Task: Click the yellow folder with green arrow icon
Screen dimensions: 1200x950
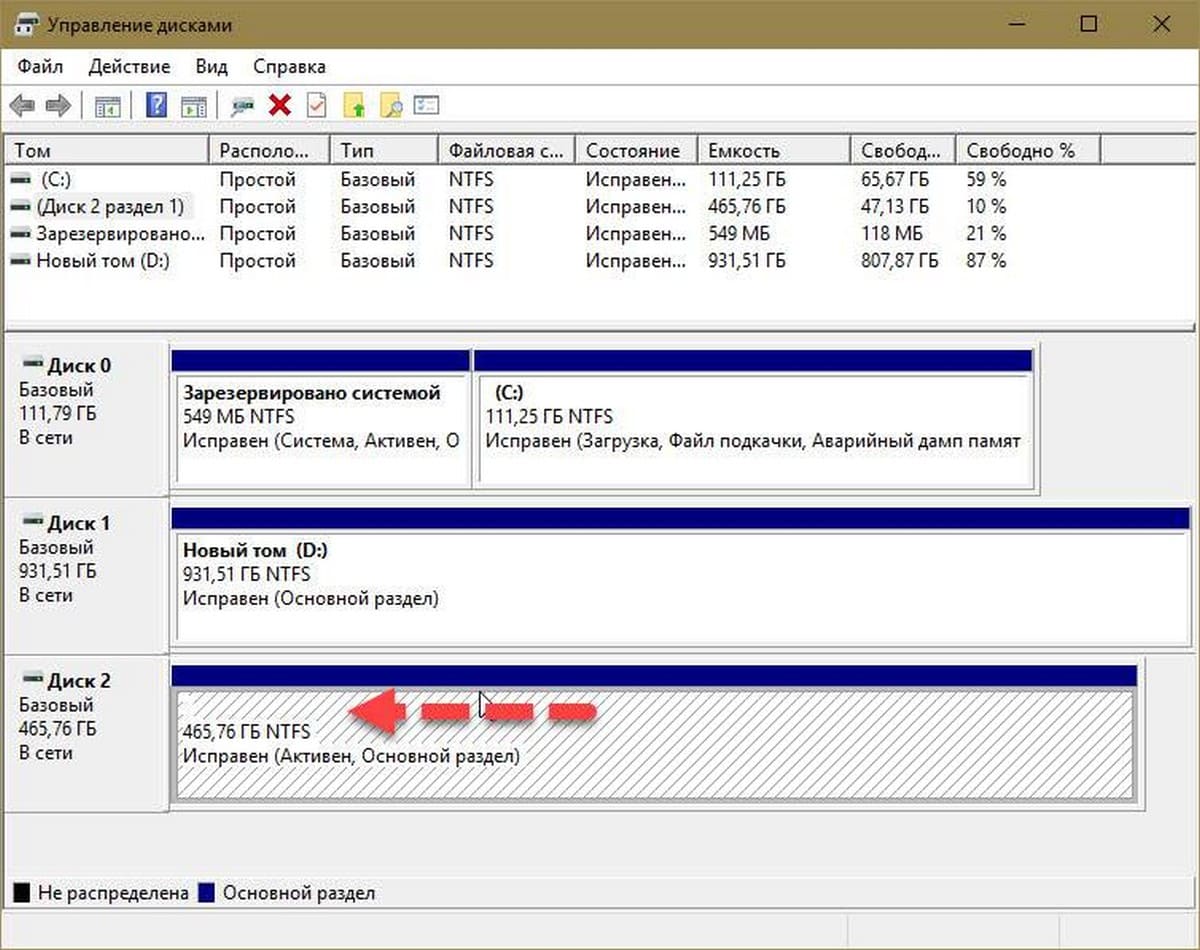Action: (354, 106)
